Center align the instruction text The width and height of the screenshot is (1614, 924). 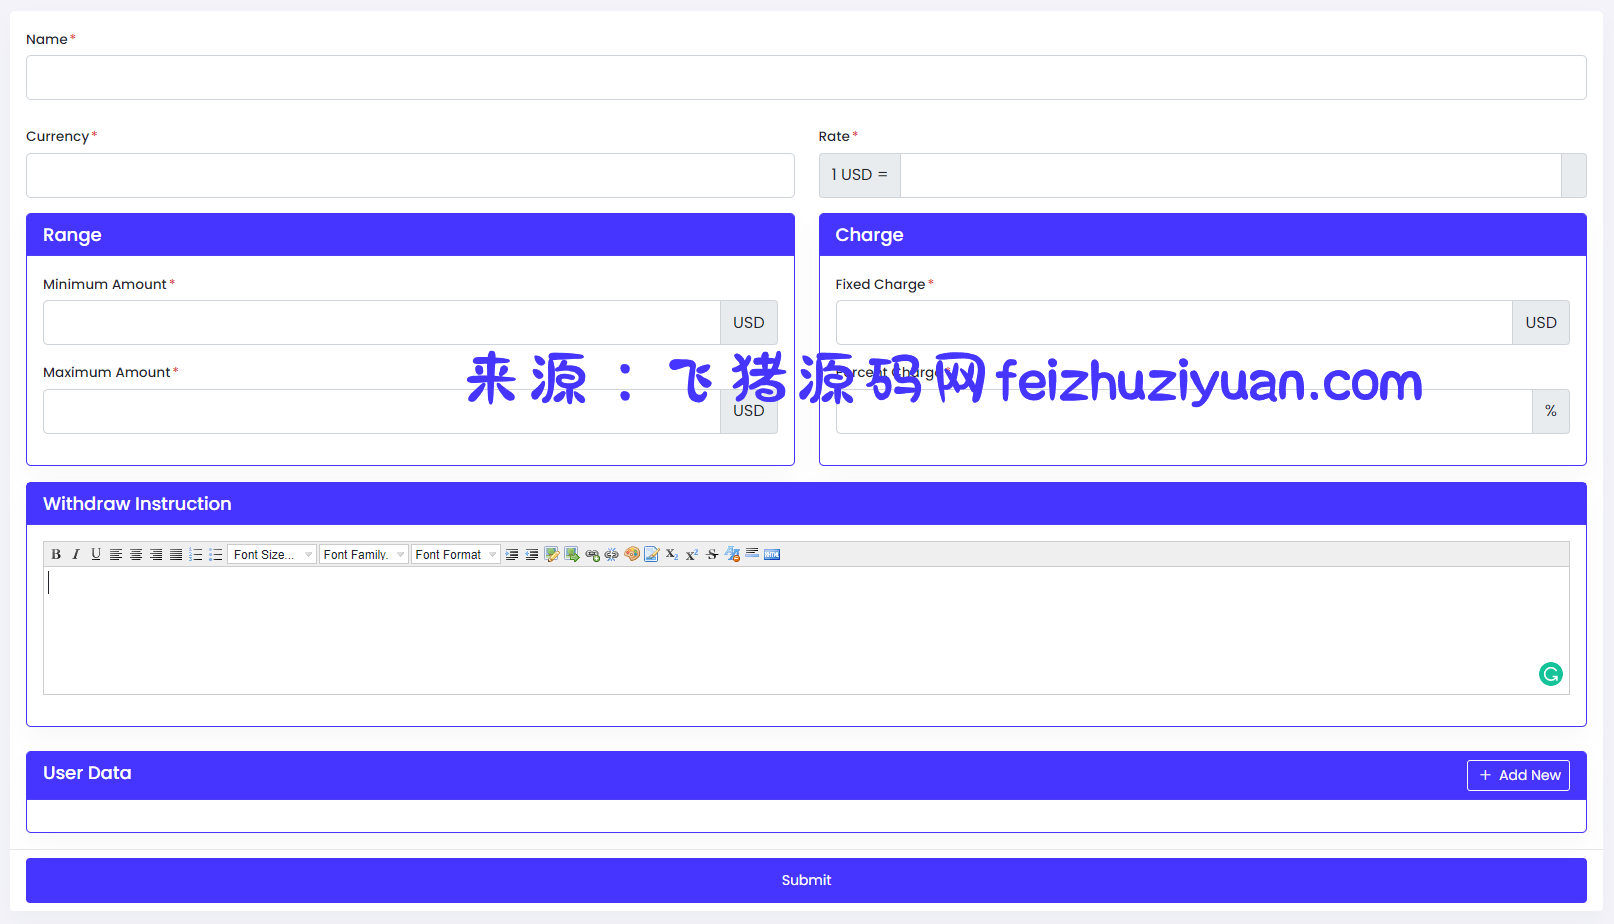136,554
